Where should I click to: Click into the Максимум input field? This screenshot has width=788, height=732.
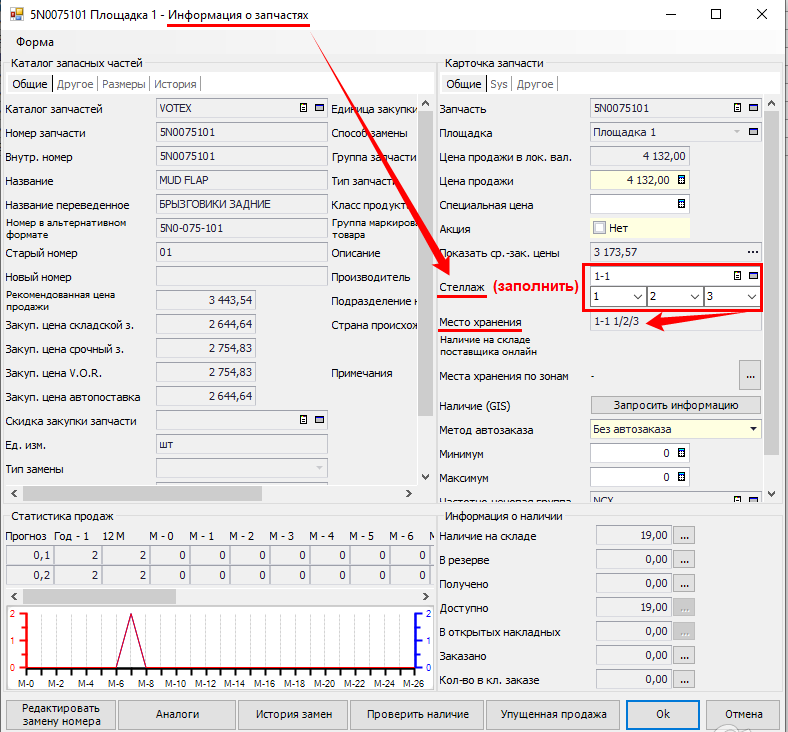[632, 477]
